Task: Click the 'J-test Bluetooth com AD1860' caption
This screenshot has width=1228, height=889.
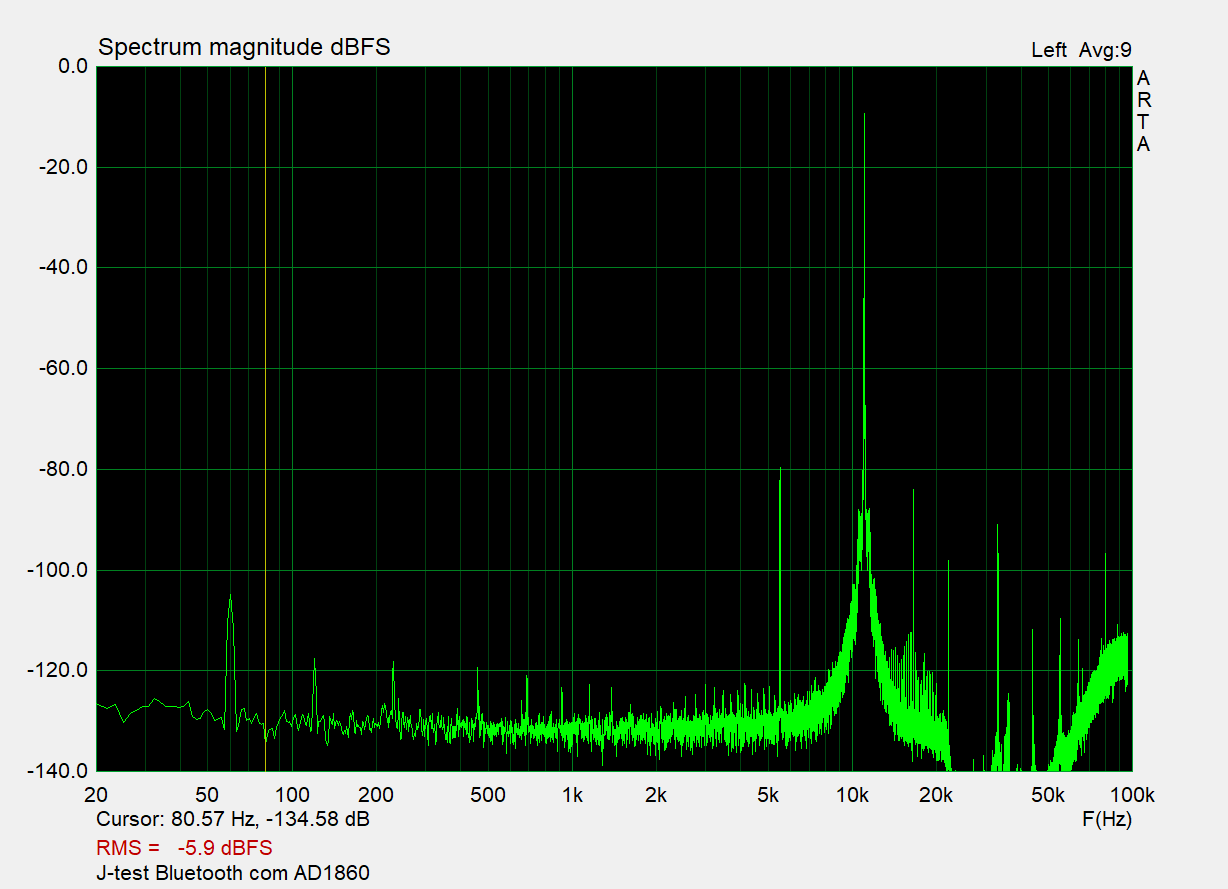Action: pyautogui.click(x=233, y=873)
